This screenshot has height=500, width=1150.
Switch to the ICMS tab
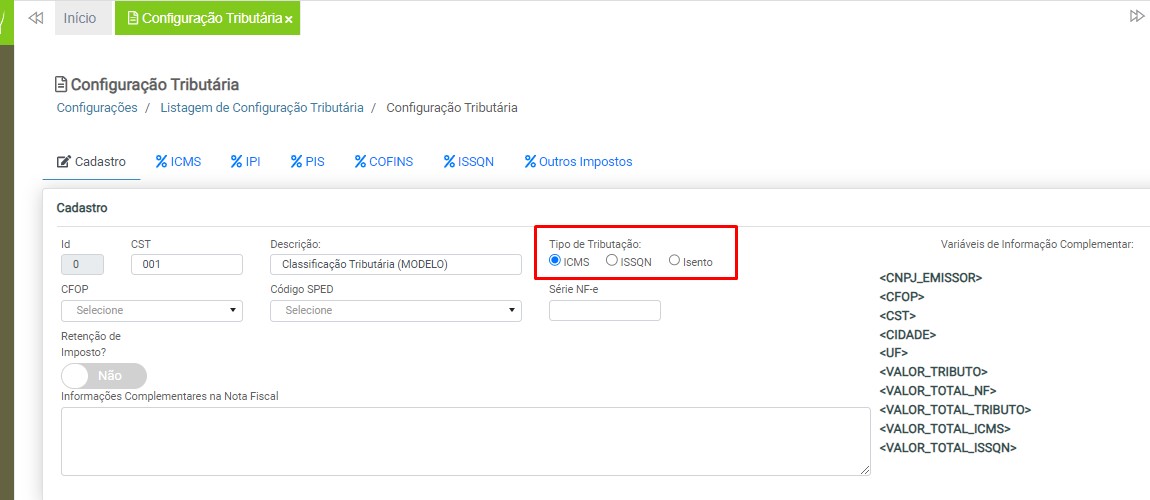178,161
